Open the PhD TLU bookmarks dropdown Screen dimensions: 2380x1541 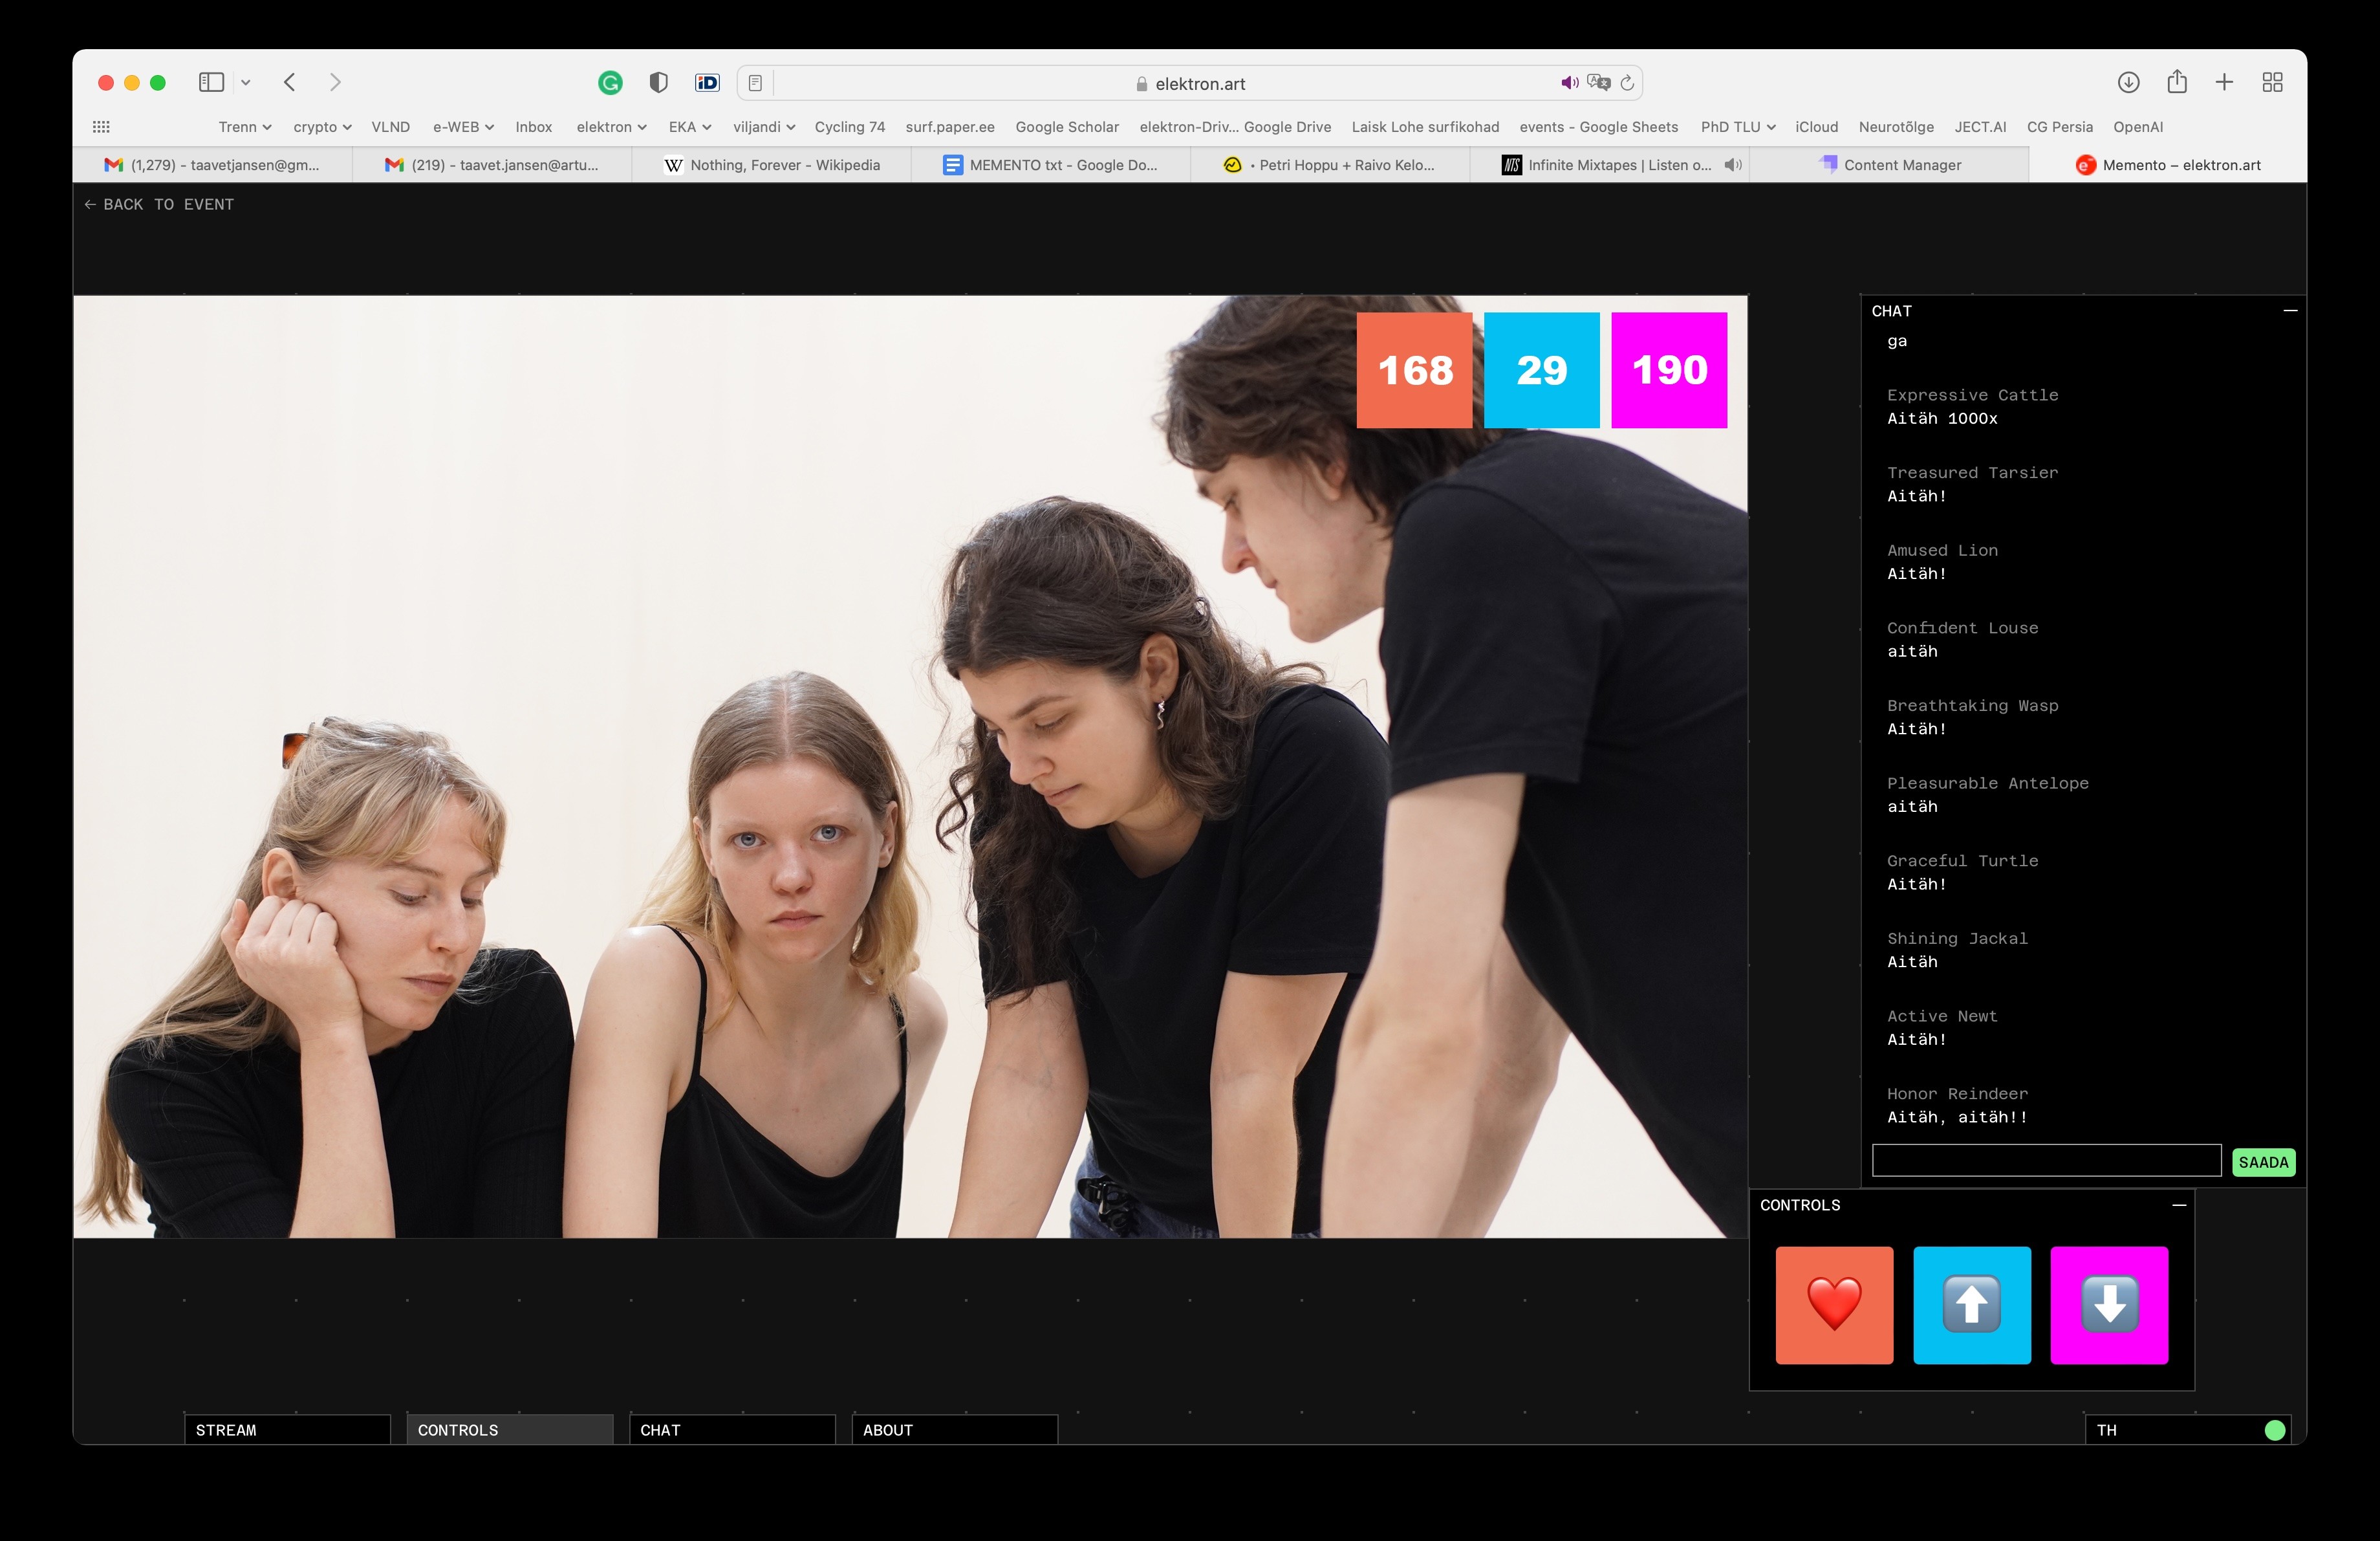pyautogui.click(x=1737, y=127)
